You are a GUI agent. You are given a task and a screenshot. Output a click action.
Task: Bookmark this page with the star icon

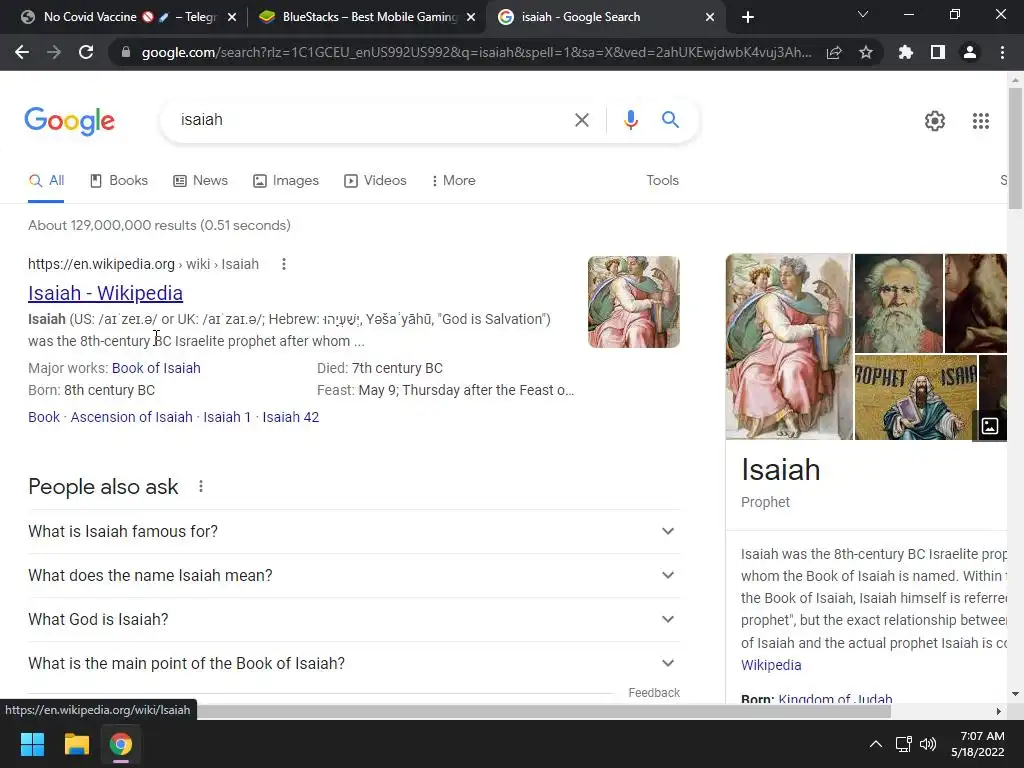pos(866,52)
